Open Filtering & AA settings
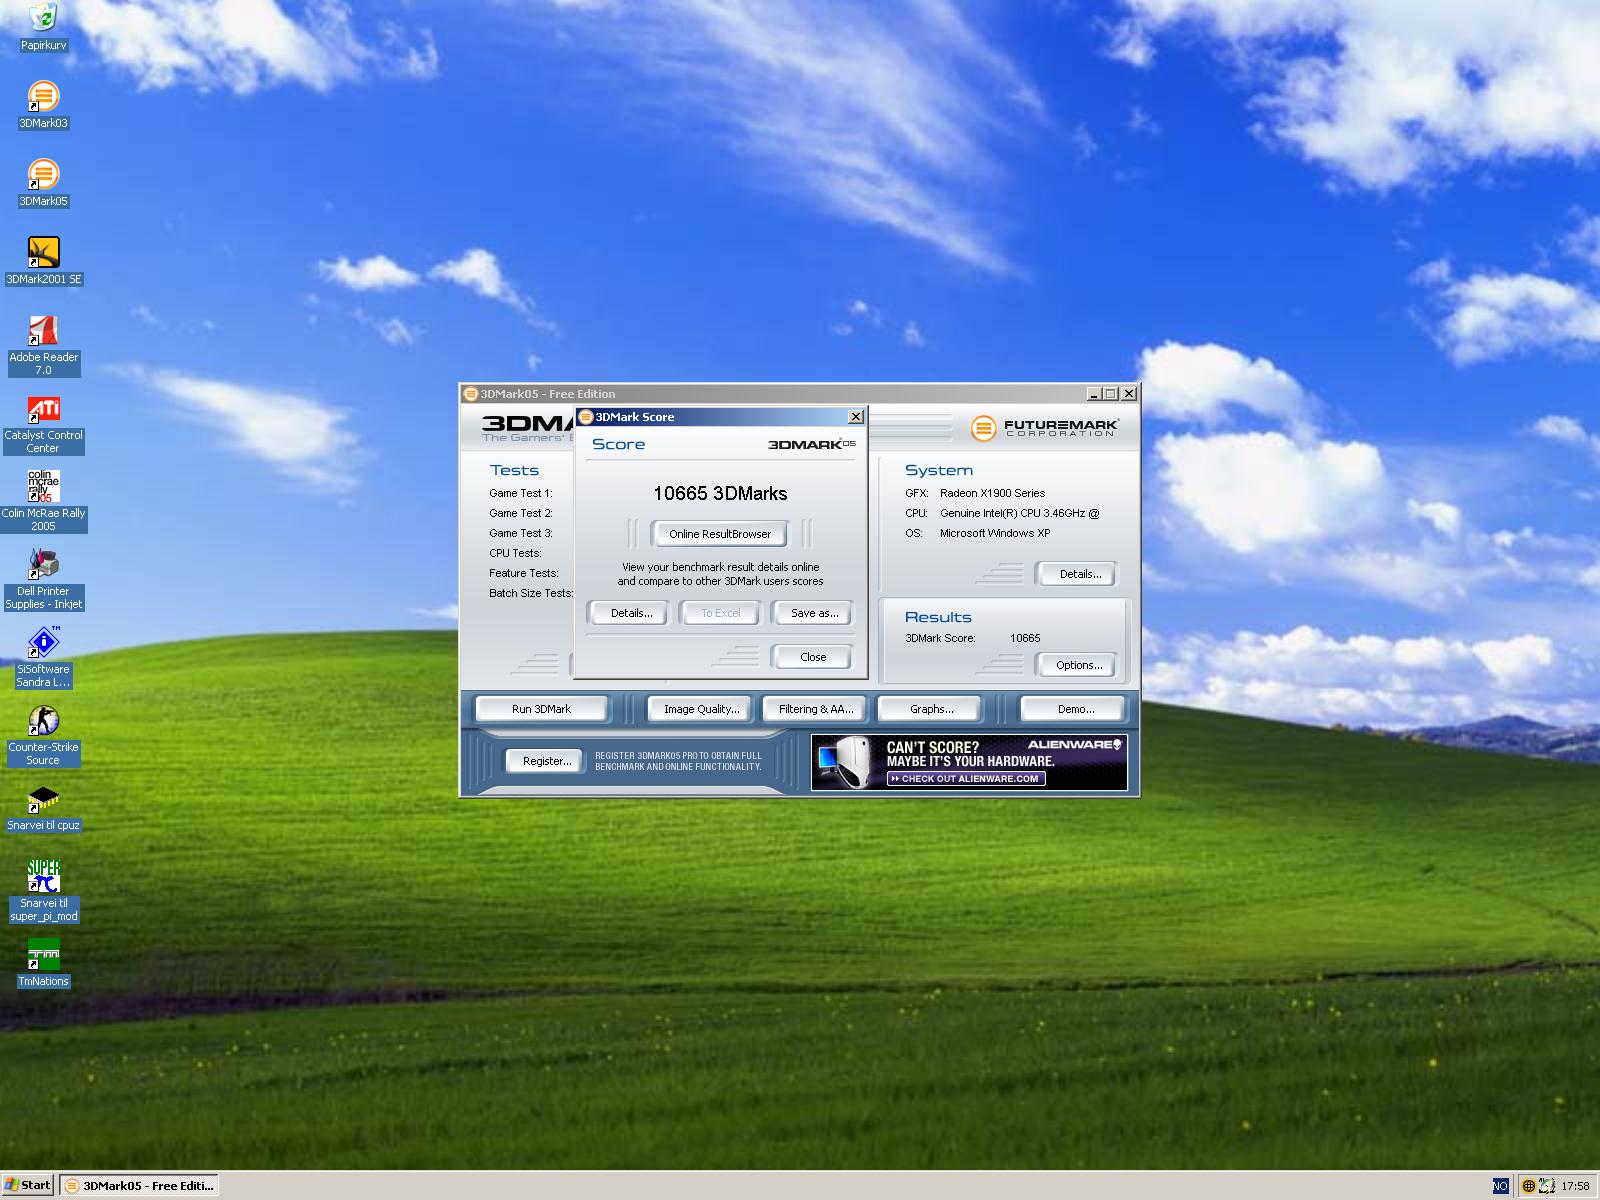1600x1200 pixels. pos(816,709)
